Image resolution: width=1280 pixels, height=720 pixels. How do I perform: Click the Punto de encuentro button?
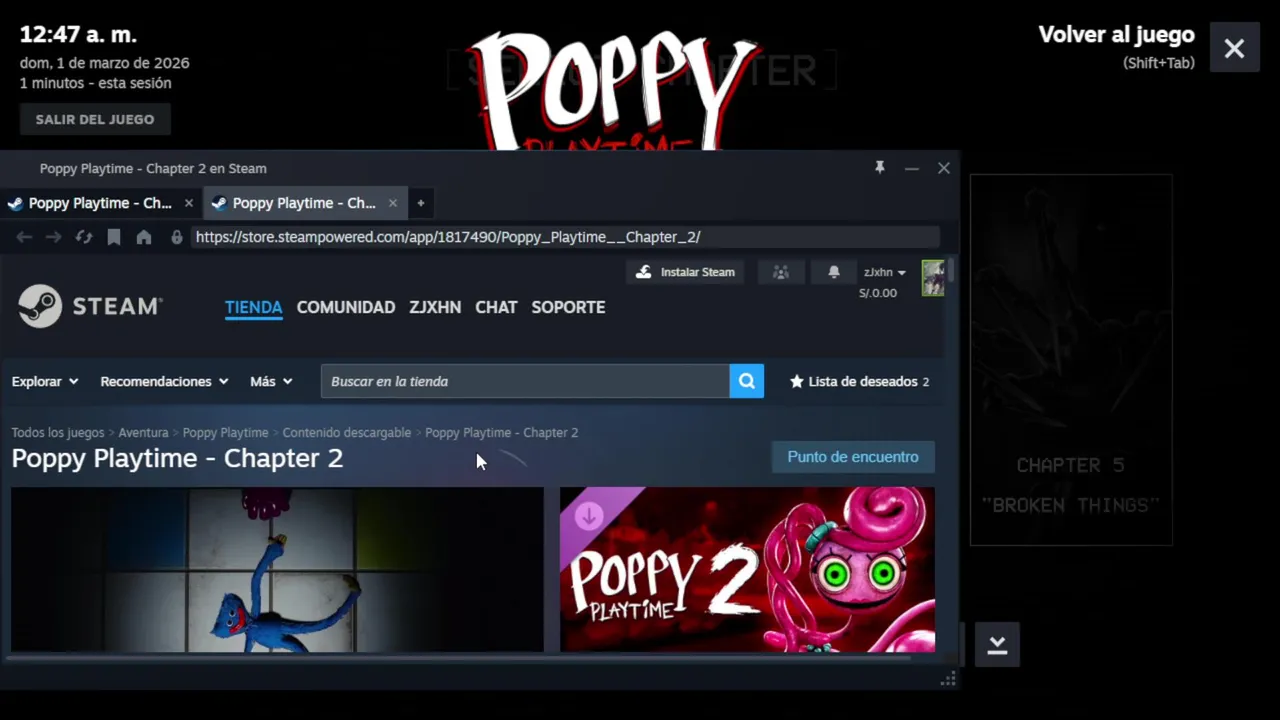point(853,457)
